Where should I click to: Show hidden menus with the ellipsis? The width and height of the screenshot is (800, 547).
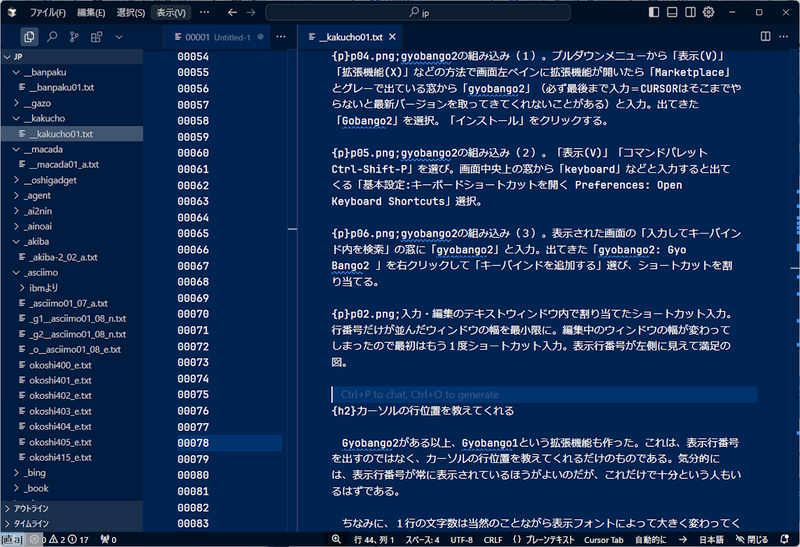(204, 12)
